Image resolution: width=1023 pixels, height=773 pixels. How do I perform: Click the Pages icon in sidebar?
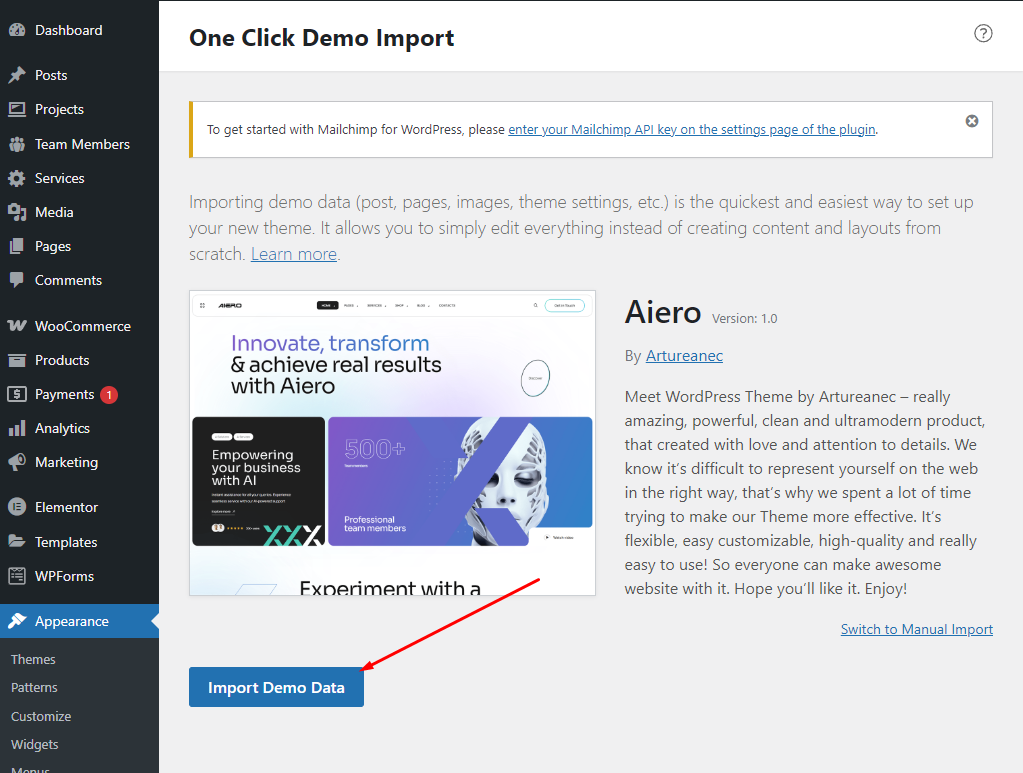point(17,246)
